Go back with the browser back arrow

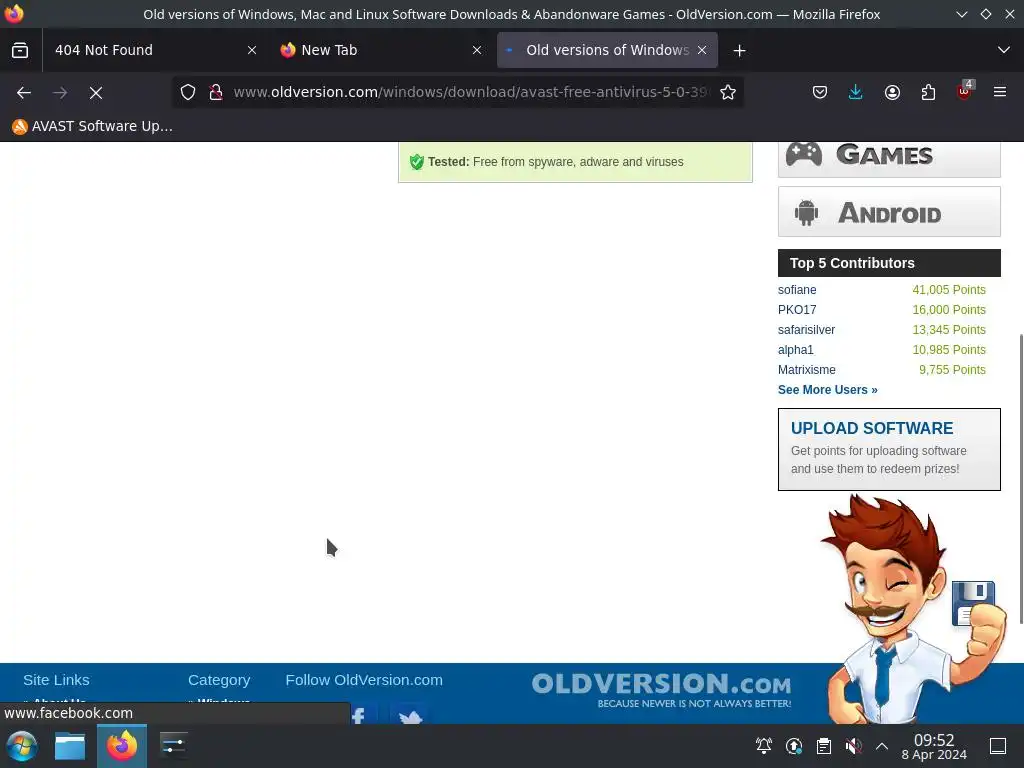[x=24, y=93]
